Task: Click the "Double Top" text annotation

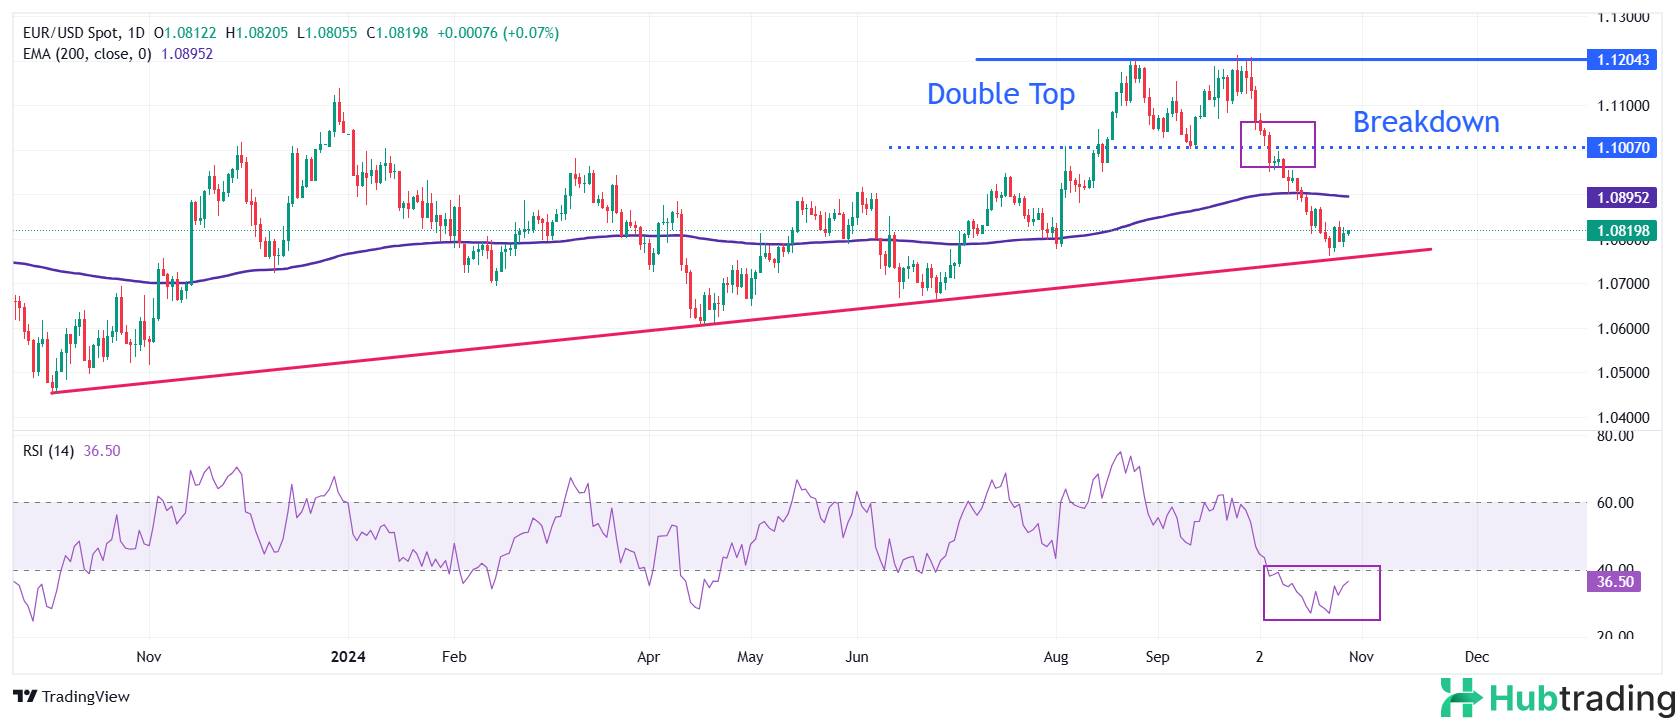Action: [x=1000, y=94]
